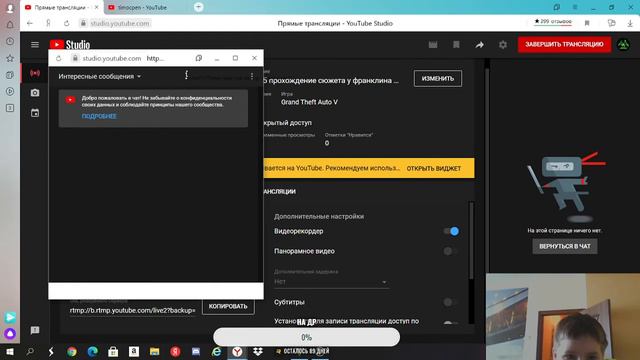640x360 pixels.
Task: Click the copy icon in chat window toolbar
Action: pos(199,58)
